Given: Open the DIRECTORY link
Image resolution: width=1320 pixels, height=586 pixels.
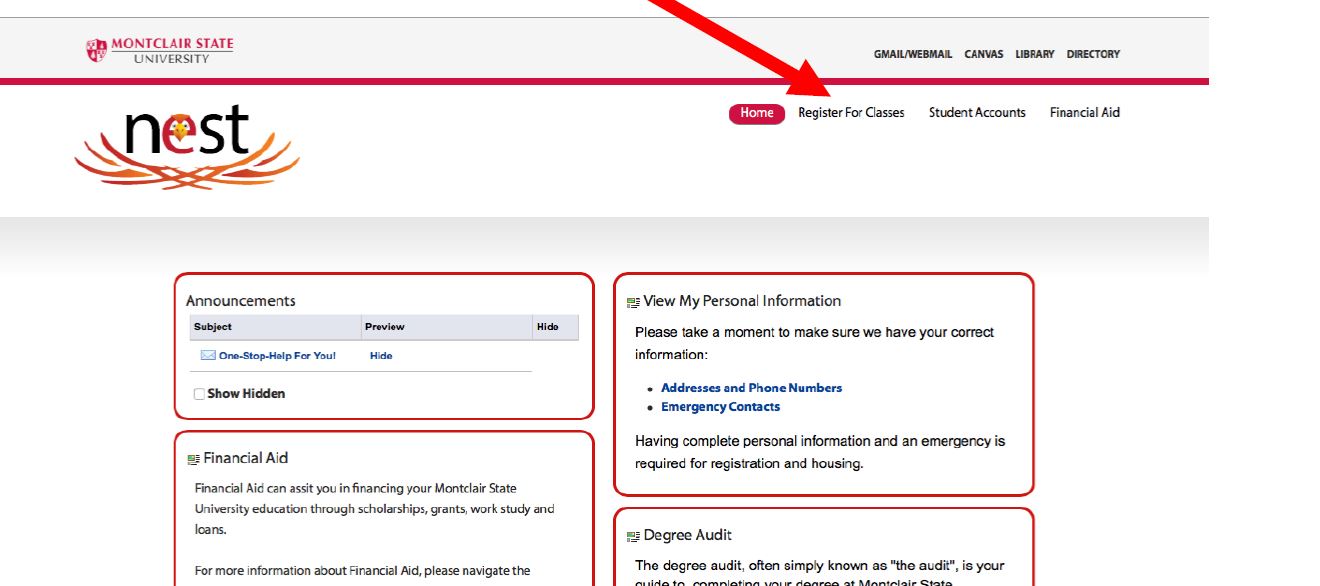Looking at the screenshot, I should (x=1093, y=55).
